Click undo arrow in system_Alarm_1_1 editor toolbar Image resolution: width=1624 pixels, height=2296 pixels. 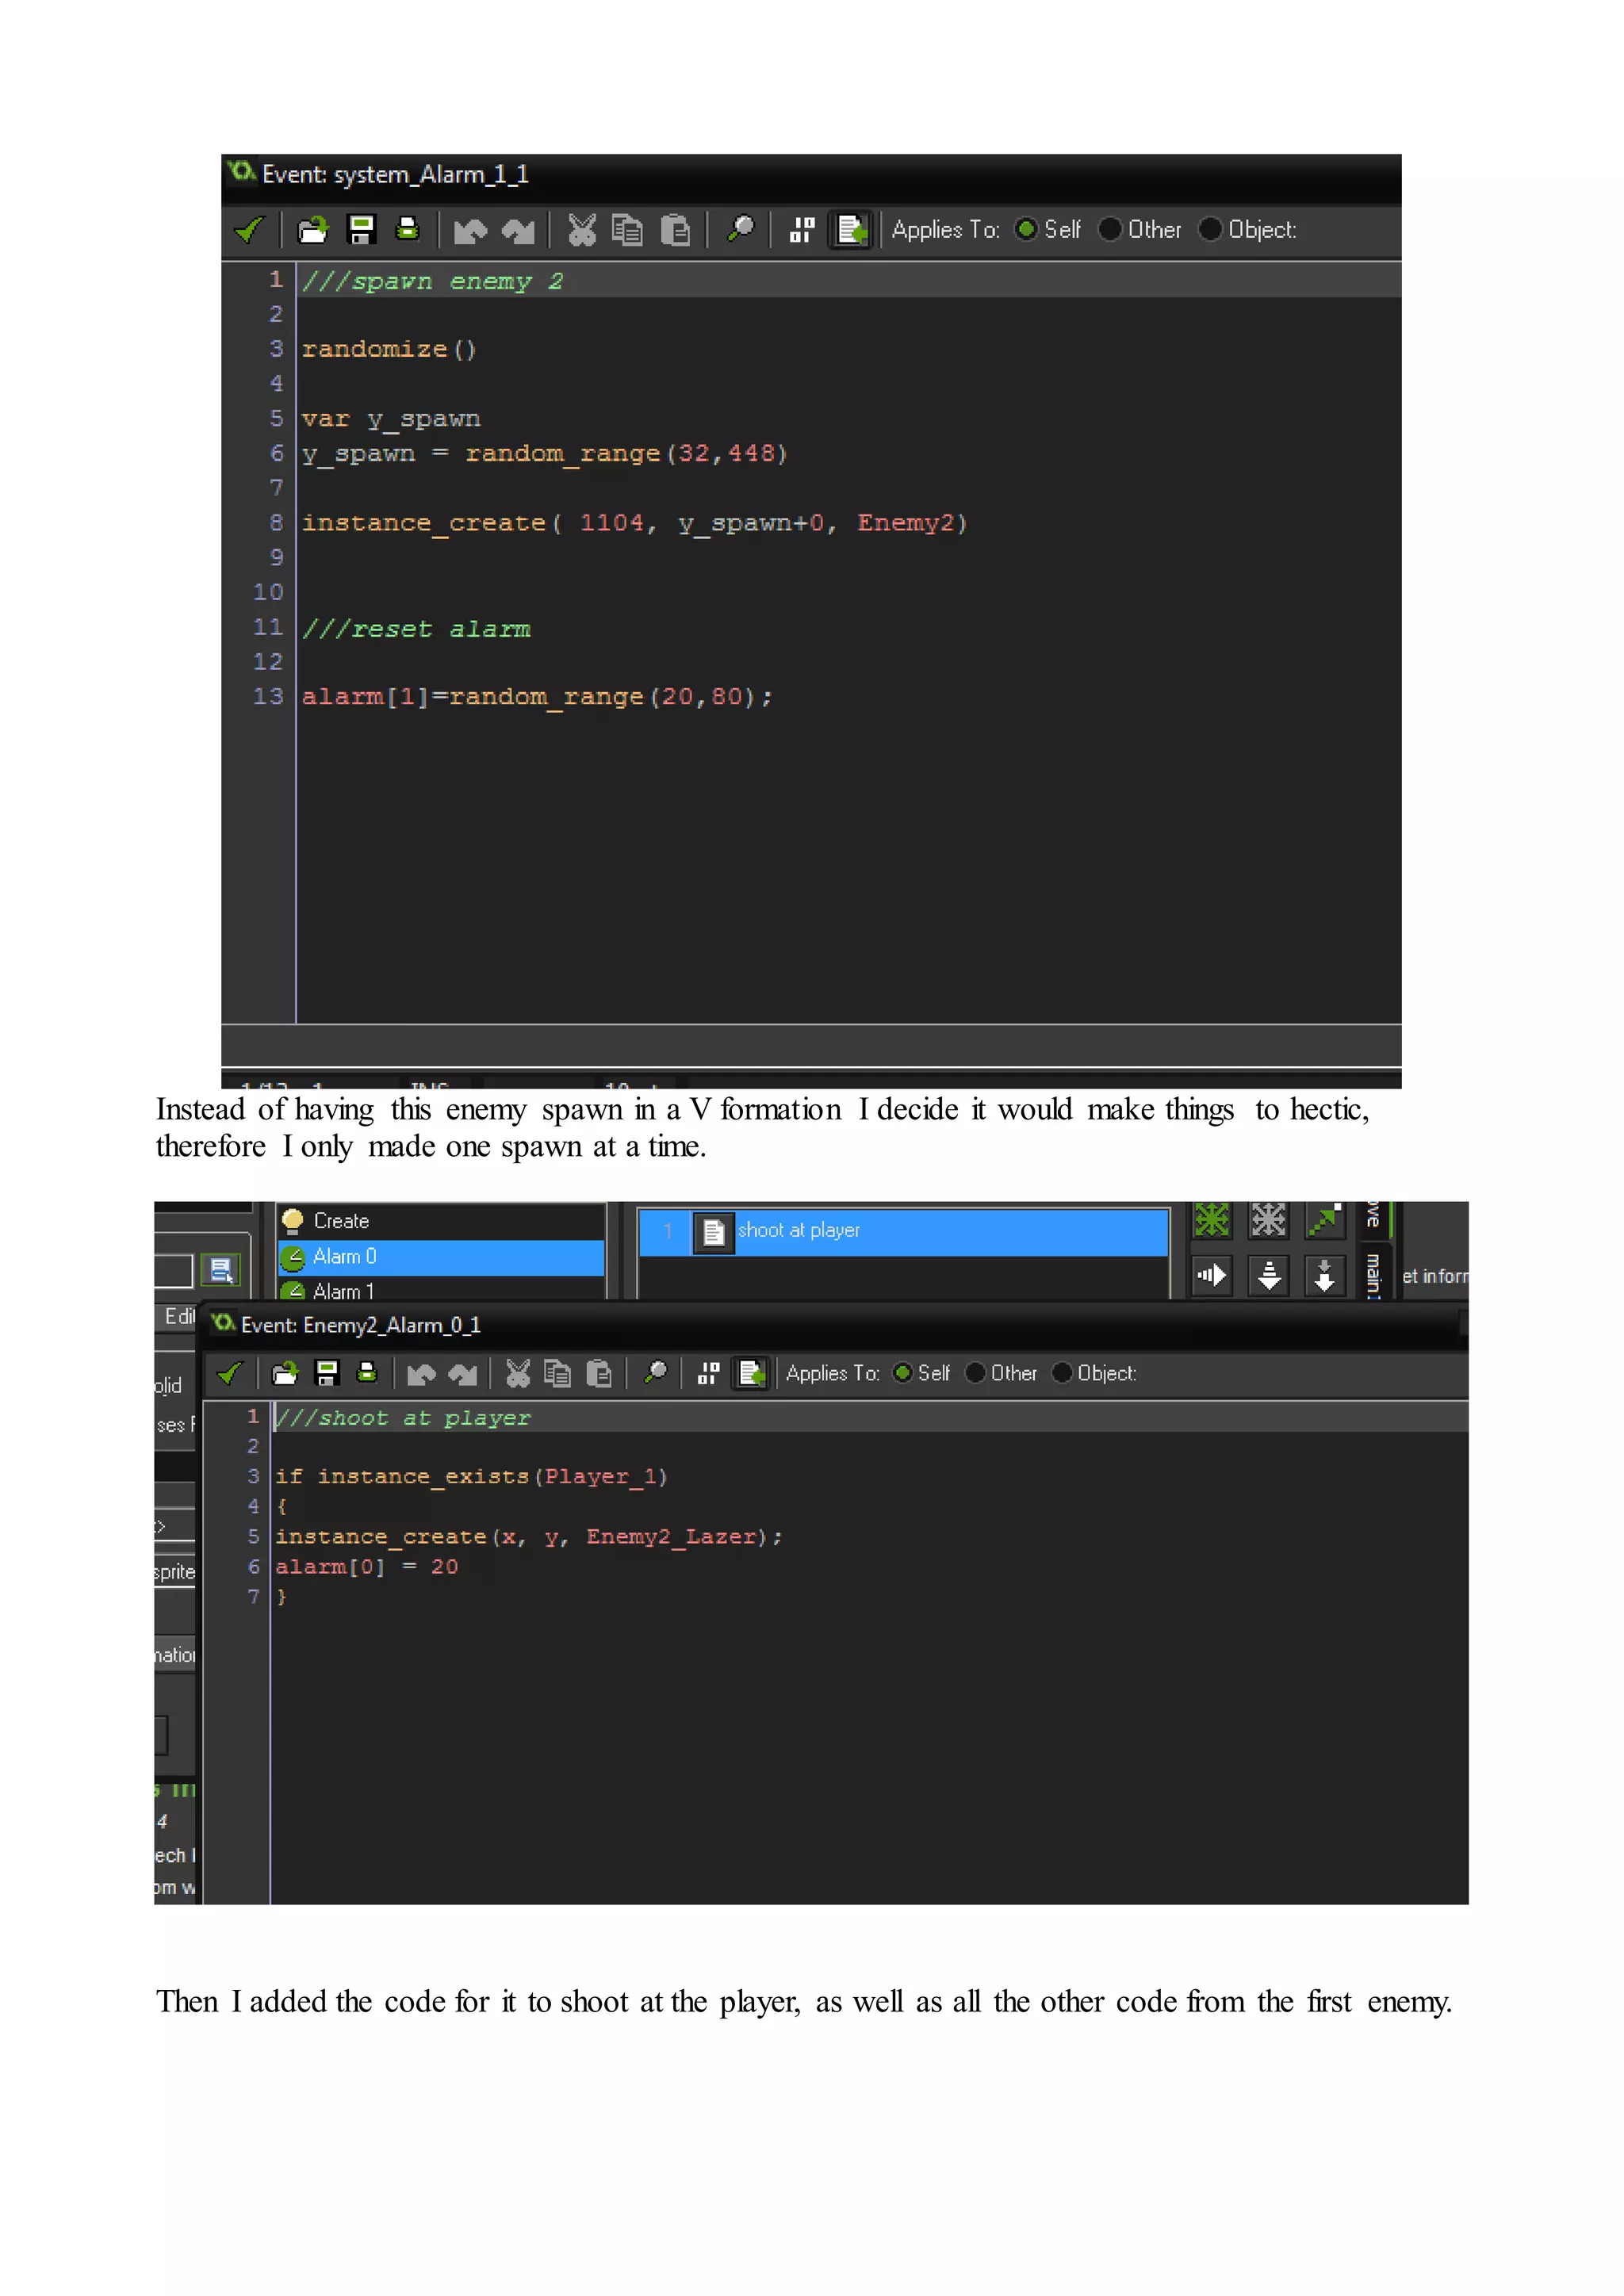[470, 231]
